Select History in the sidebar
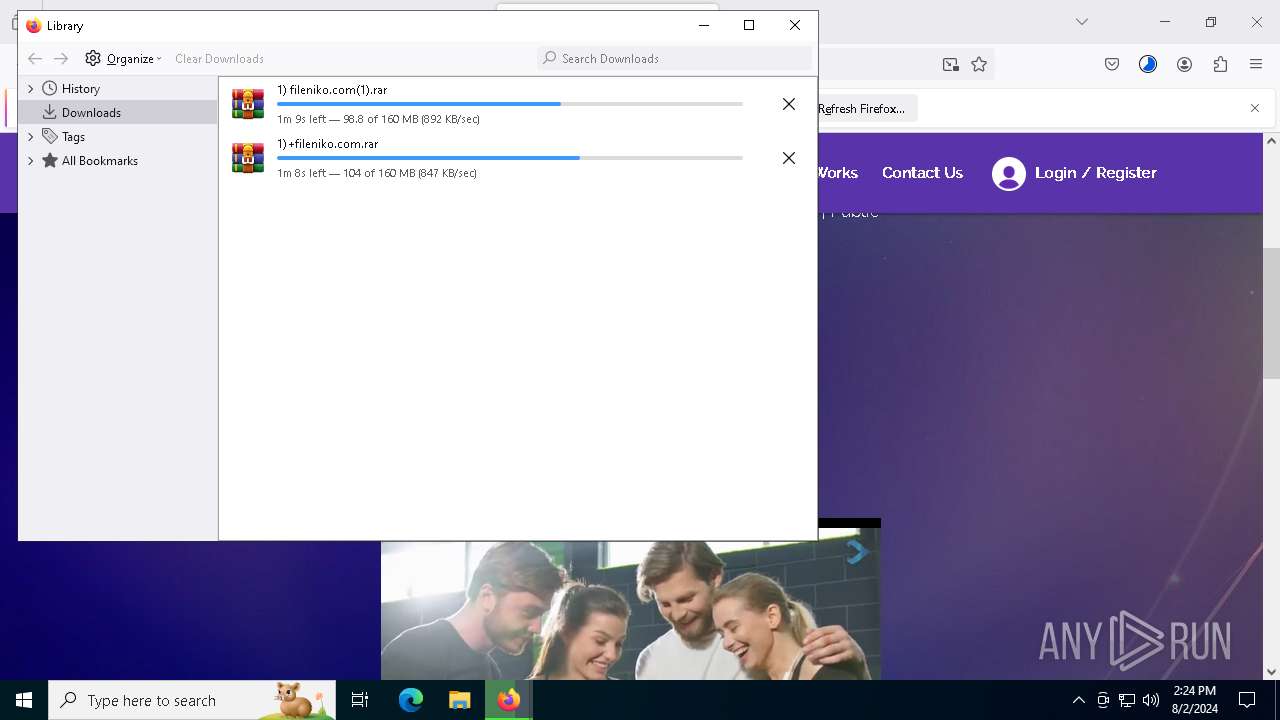This screenshot has height=720, width=1280. click(80, 89)
